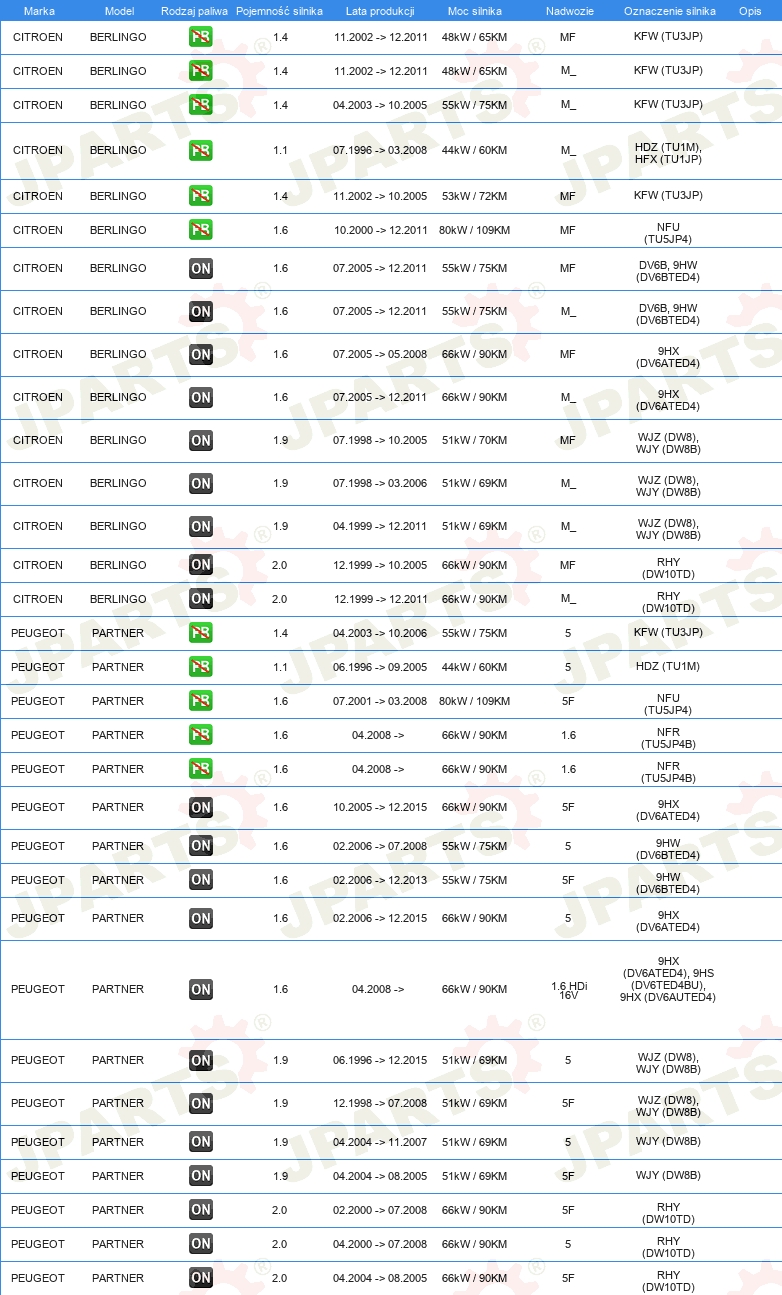The width and height of the screenshot is (782, 1295).
Task: Select ON icon in Partner 02.2006 -> 07.2008 row
Action: (201, 846)
